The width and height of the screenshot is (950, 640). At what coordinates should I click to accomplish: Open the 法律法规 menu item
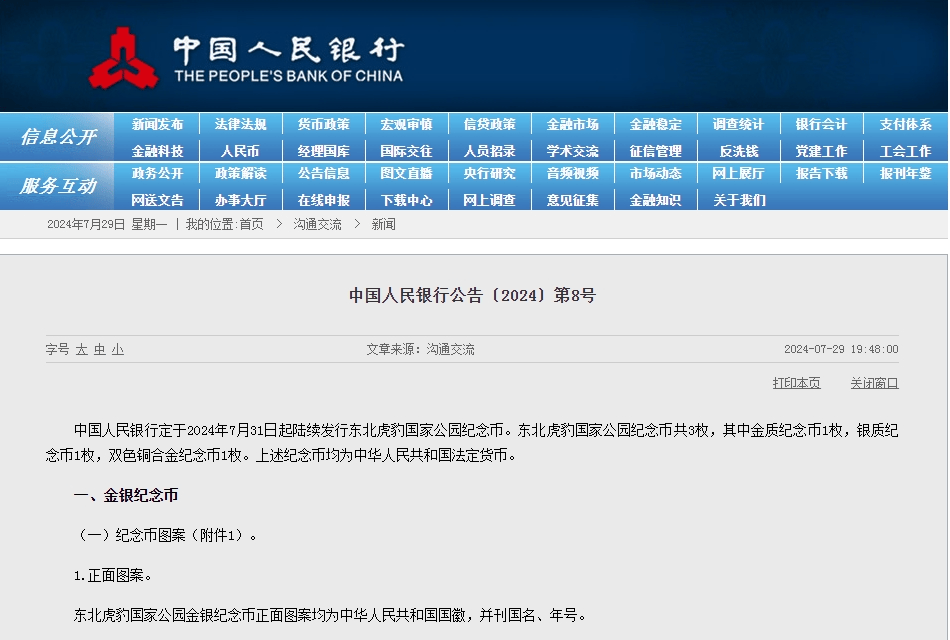click(x=241, y=124)
